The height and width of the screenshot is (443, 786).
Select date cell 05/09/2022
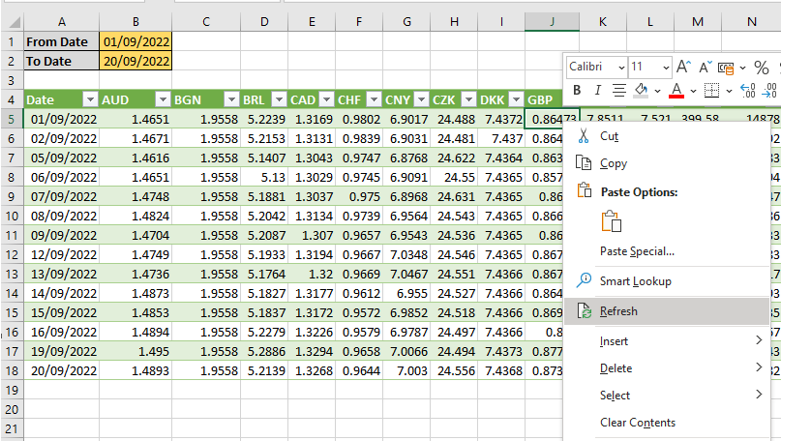[62, 158]
